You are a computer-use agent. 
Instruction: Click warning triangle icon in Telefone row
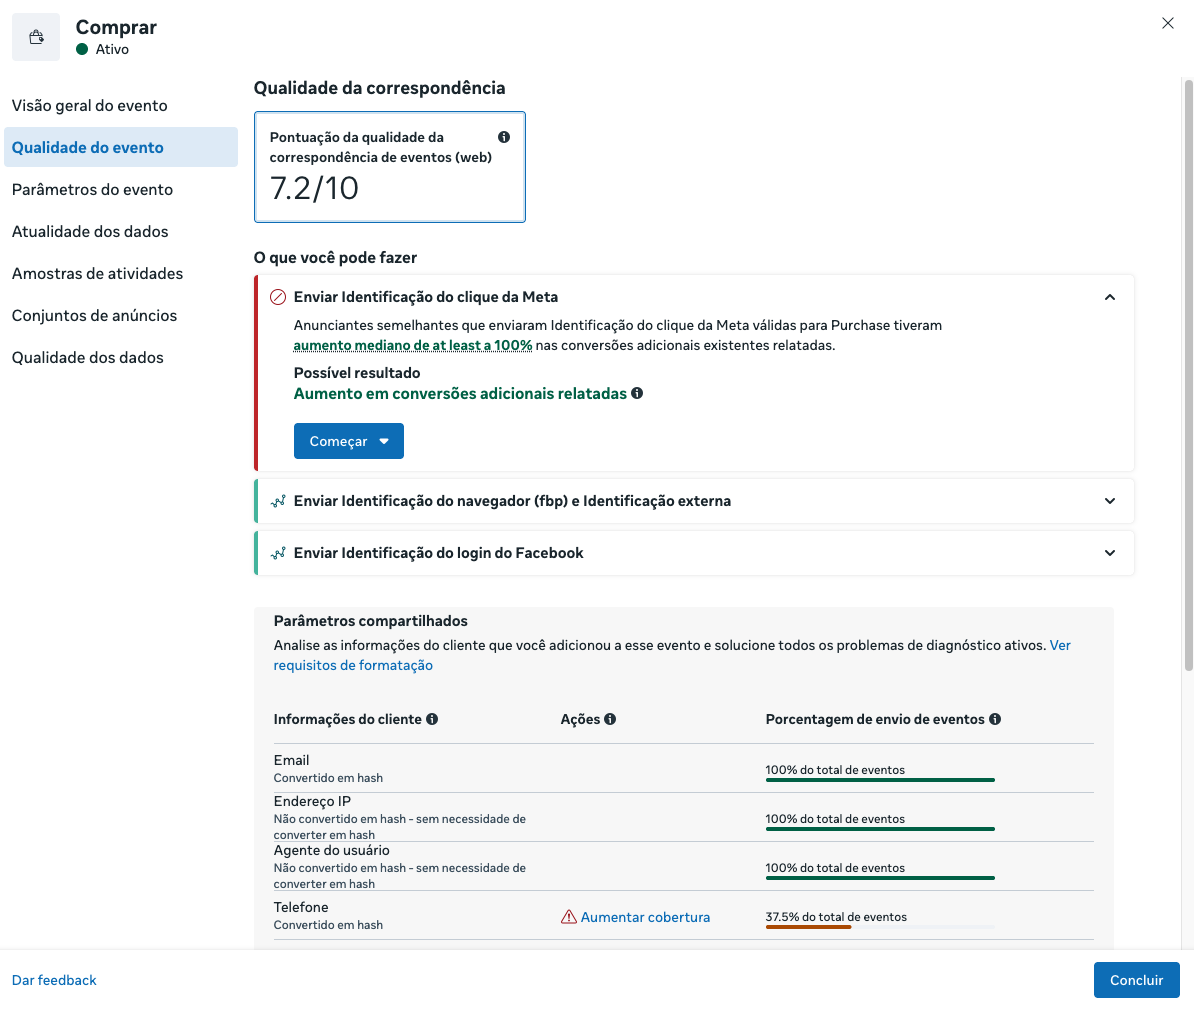(569, 917)
